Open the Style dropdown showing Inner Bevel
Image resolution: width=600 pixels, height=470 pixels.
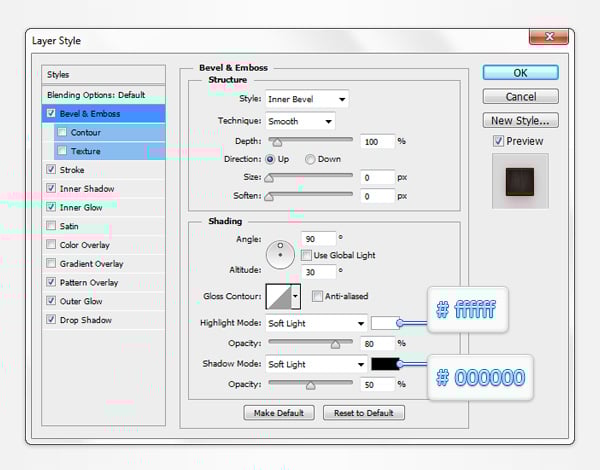coord(306,99)
